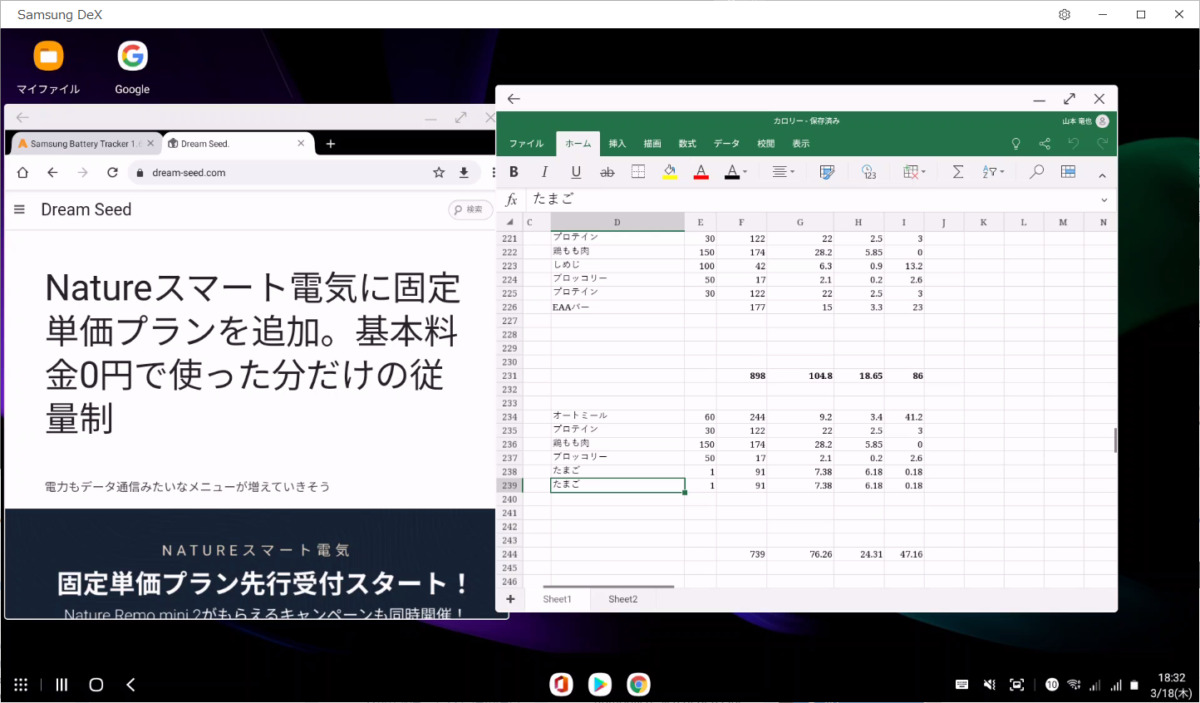Collapse the Excel ribbon
The width and height of the screenshot is (1200, 703).
click(1102, 175)
